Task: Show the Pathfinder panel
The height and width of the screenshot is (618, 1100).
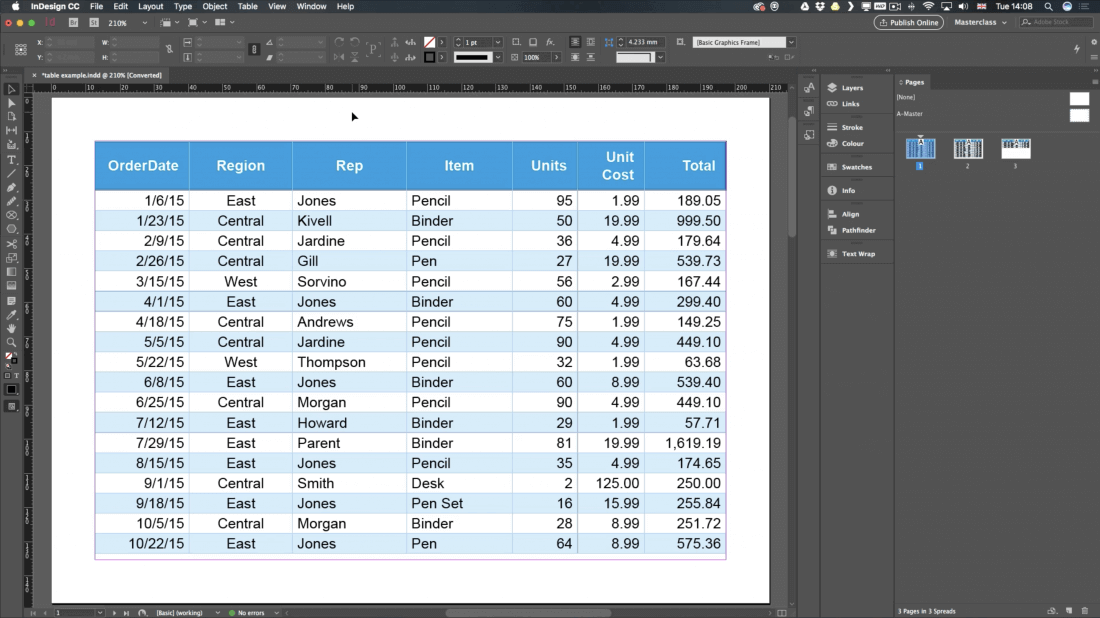Action: (853, 230)
